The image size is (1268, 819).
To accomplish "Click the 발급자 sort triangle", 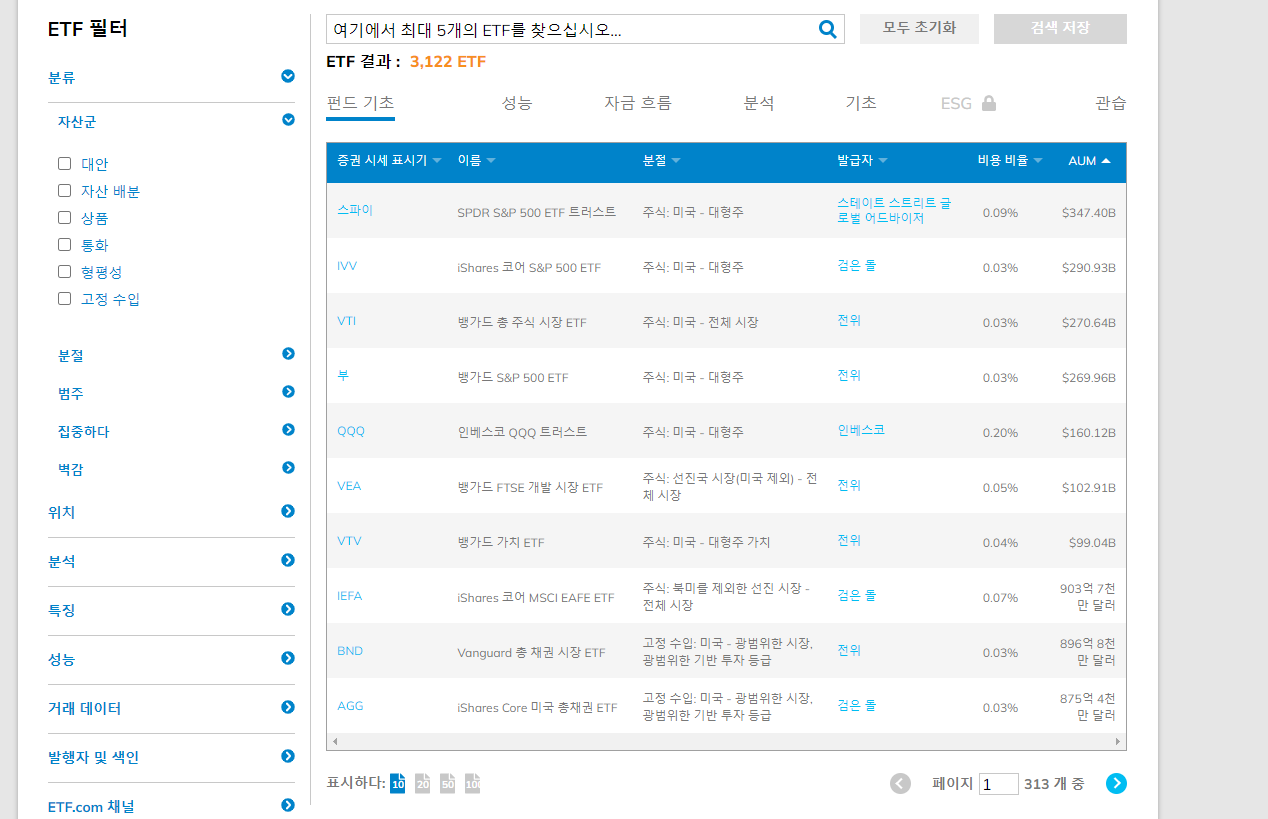I will point(884,159).
